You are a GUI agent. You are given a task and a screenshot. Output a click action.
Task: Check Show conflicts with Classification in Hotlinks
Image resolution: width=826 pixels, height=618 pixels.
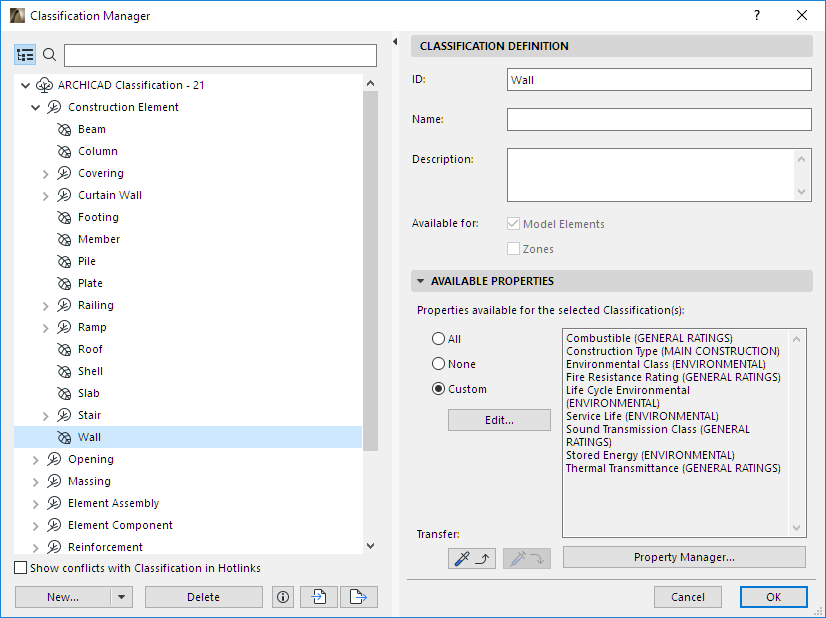(x=21, y=568)
